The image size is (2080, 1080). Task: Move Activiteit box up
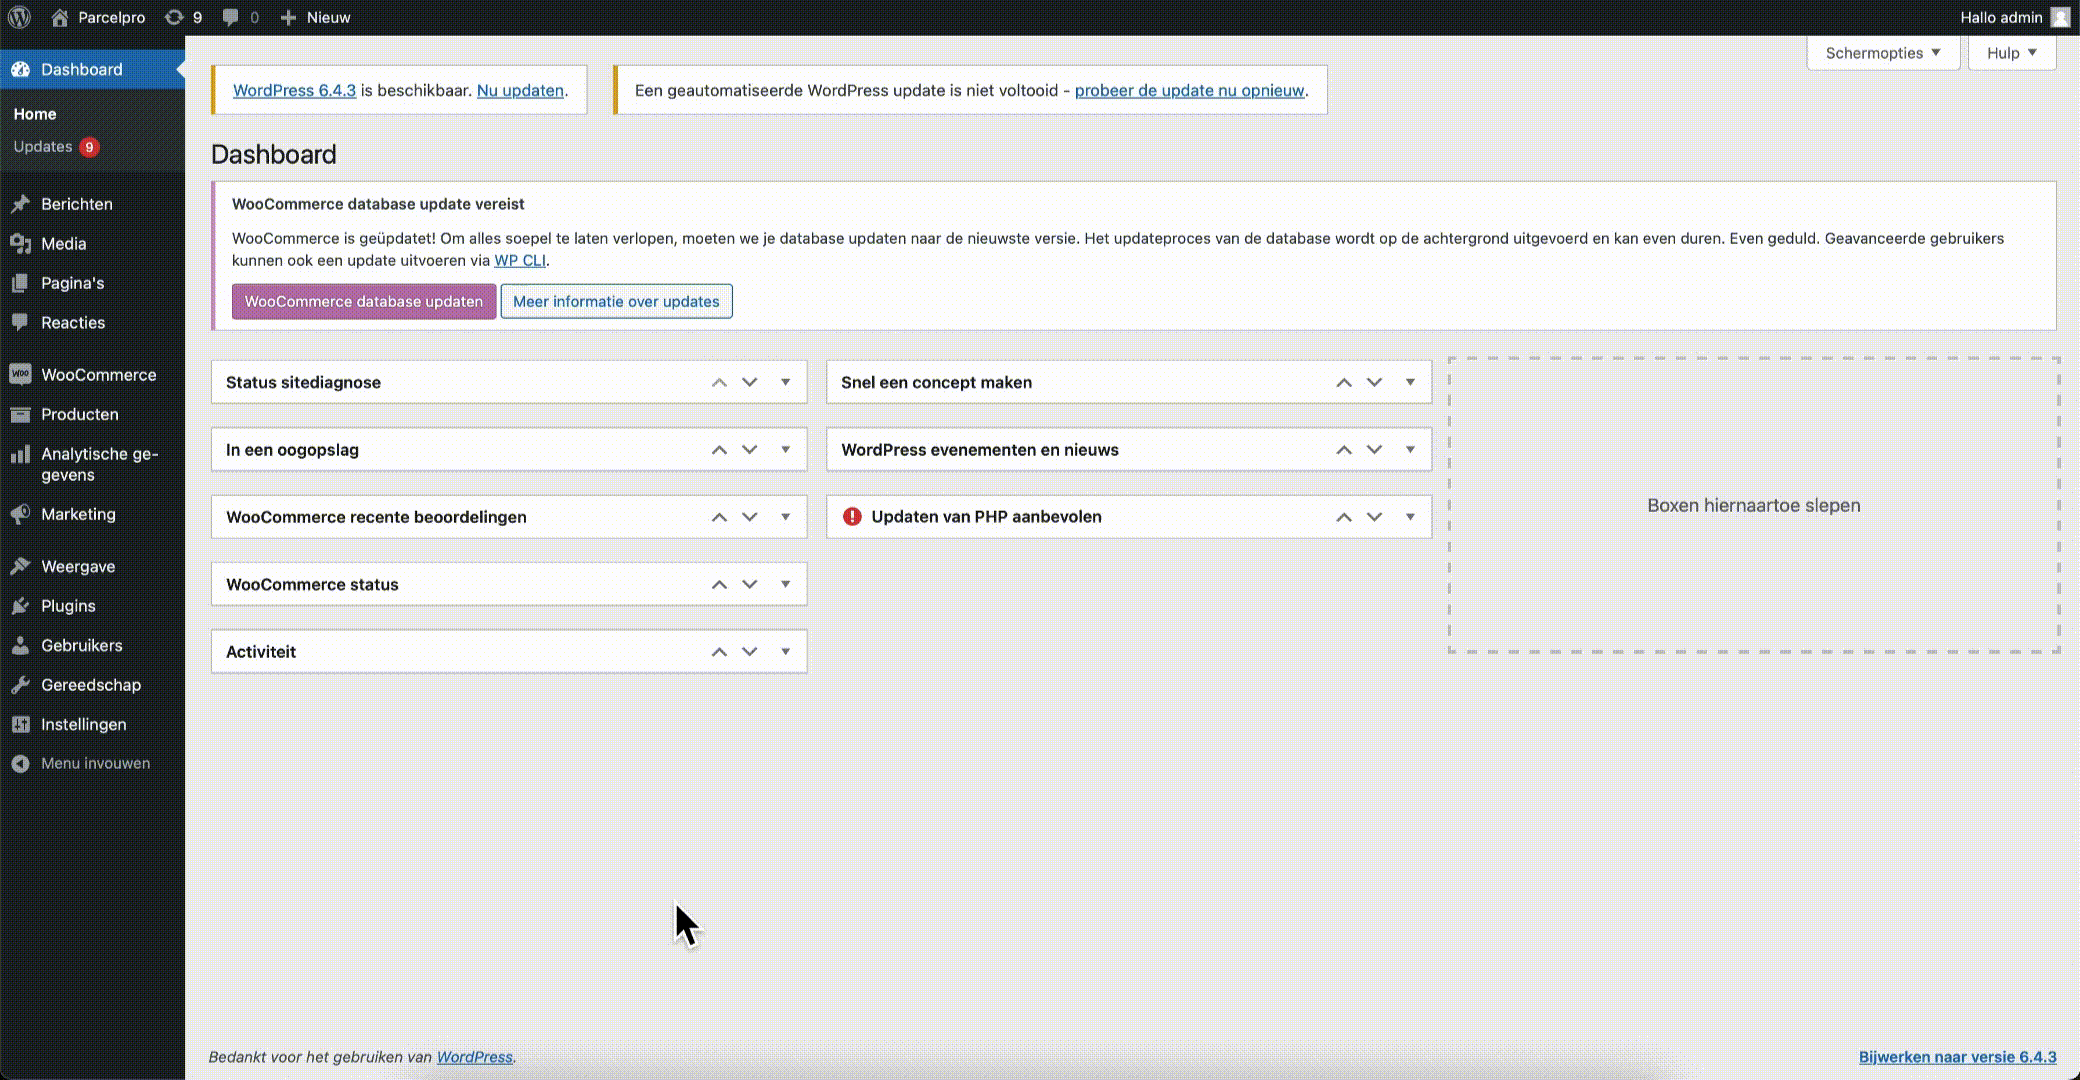click(x=719, y=652)
